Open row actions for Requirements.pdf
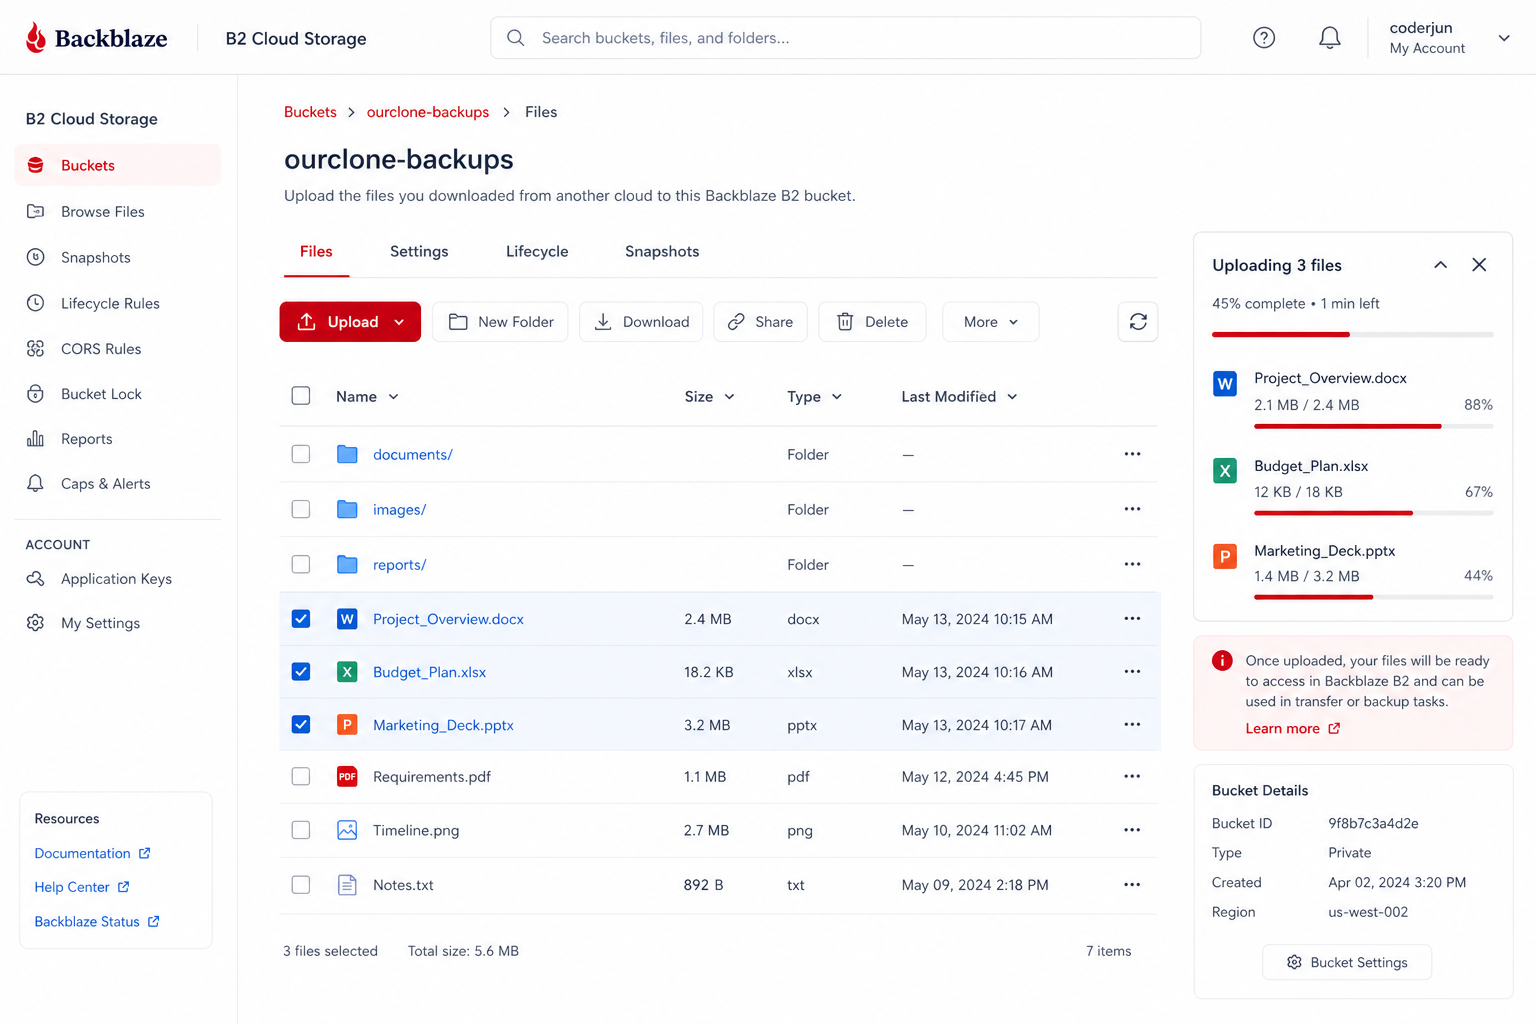 point(1132,777)
